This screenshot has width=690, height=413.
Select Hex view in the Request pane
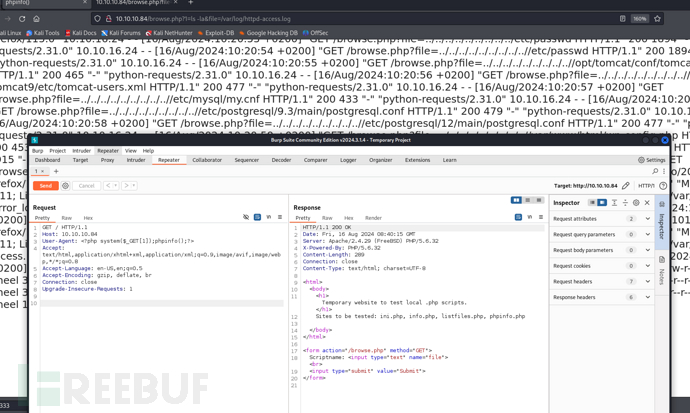(x=88, y=218)
